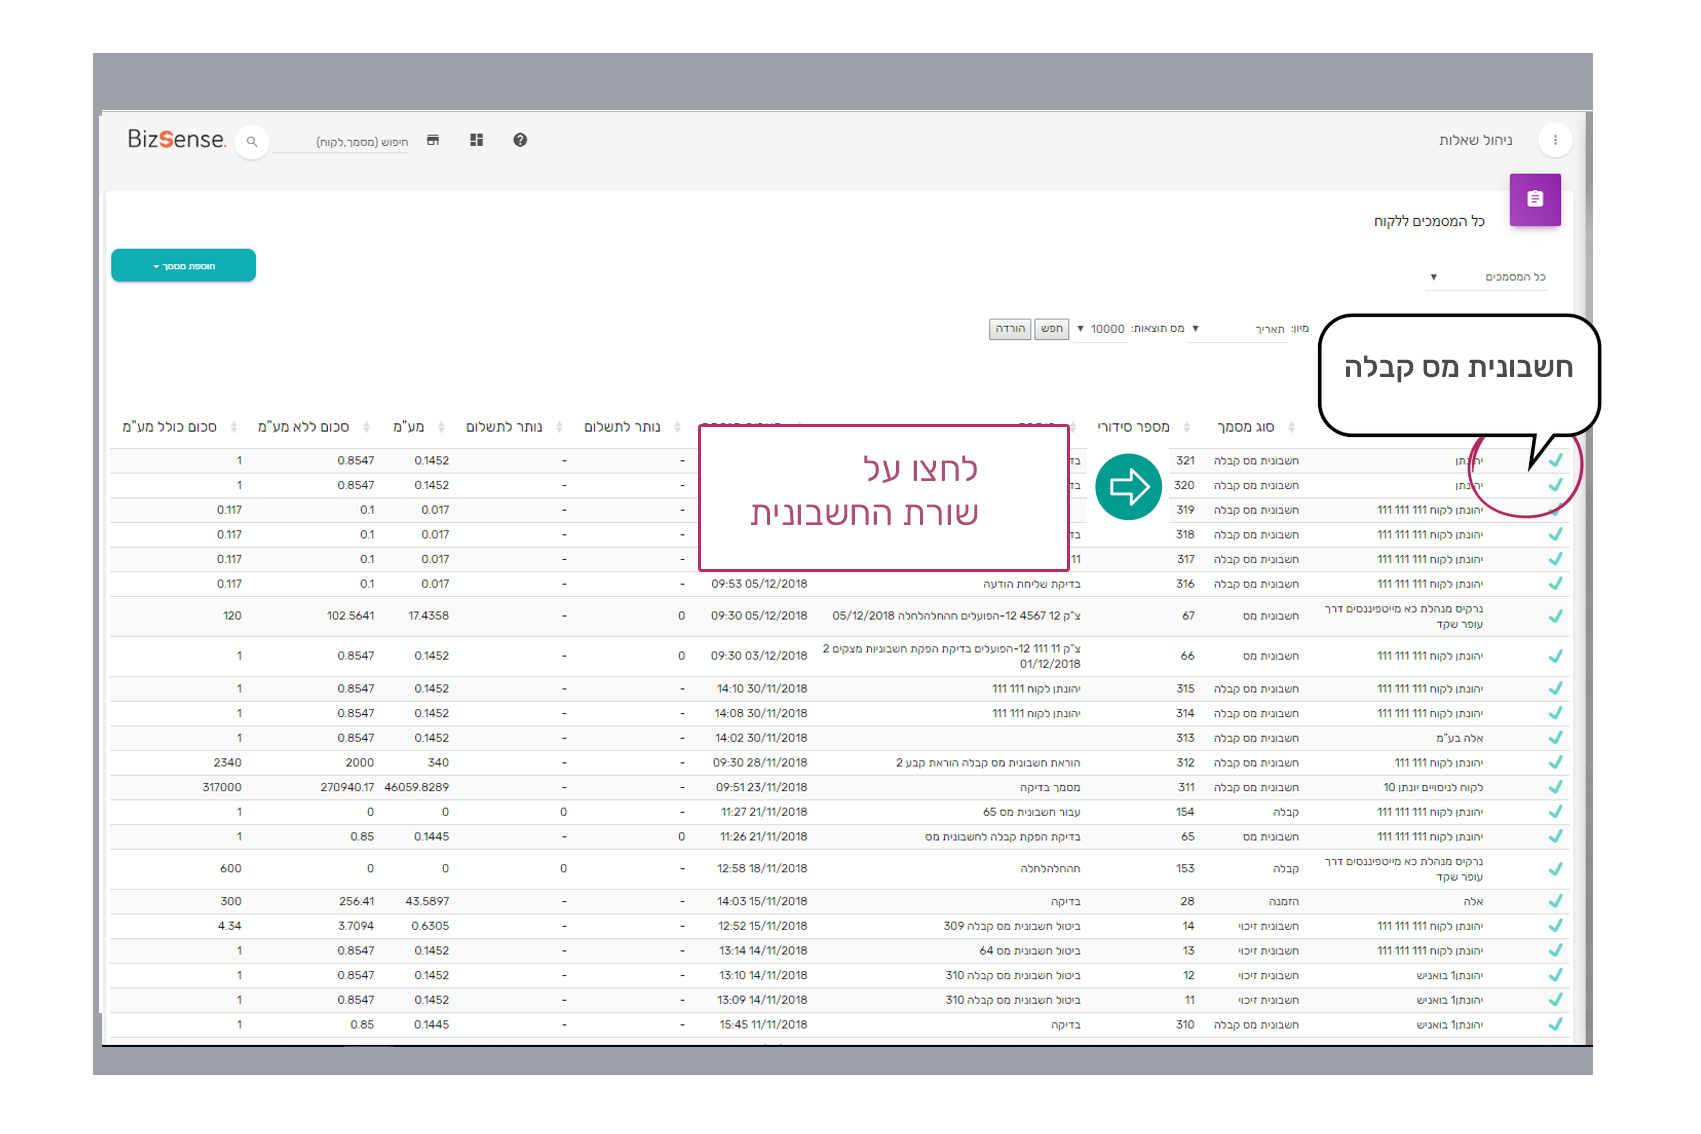1701x1134 pixels.
Task: Click date 14:10 30/11/2018 cell
Action: pos(762,689)
